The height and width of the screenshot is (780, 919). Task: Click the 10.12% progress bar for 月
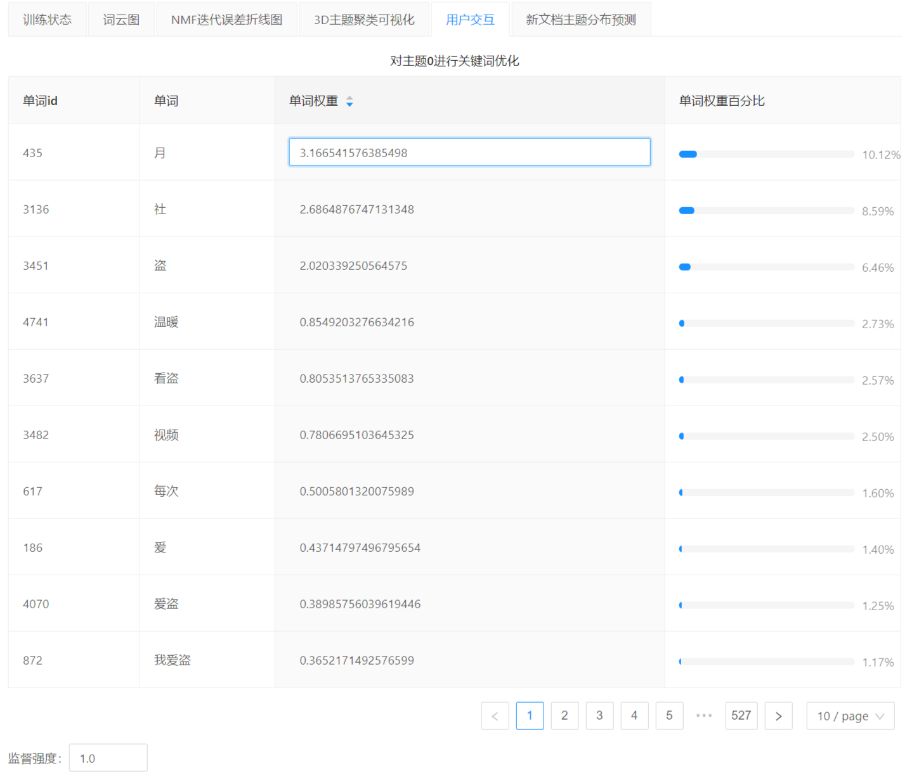click(x=766, y=154)
